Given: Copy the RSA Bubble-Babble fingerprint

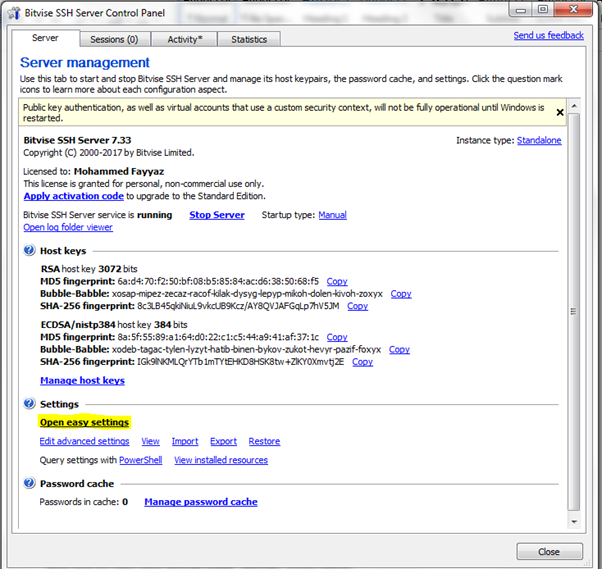Looking at the screenshot, I should click(x=401, y=294).
